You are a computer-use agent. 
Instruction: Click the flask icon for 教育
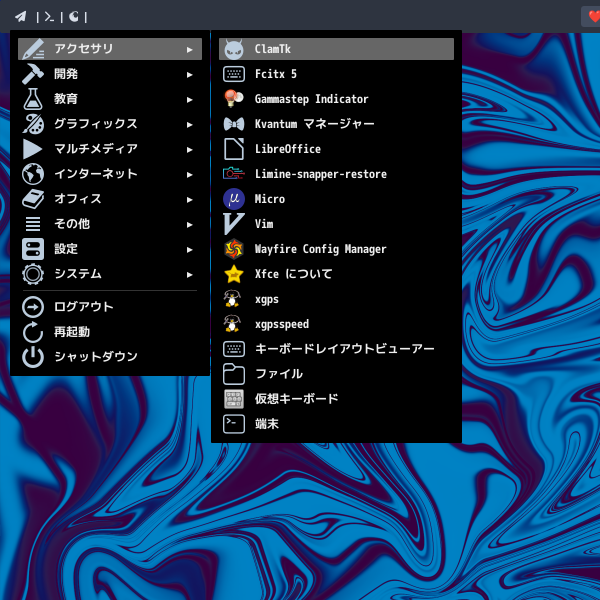[33, 99]
